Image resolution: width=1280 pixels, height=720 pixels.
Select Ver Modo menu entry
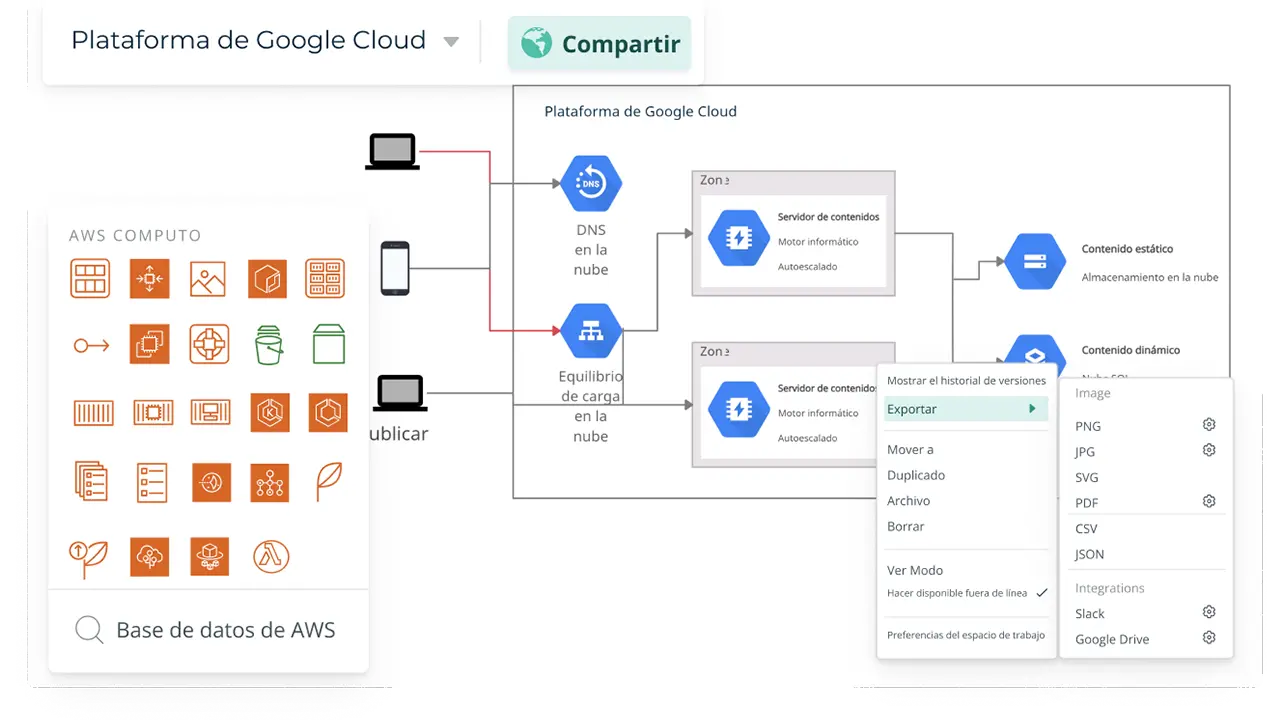pos(915,570)
